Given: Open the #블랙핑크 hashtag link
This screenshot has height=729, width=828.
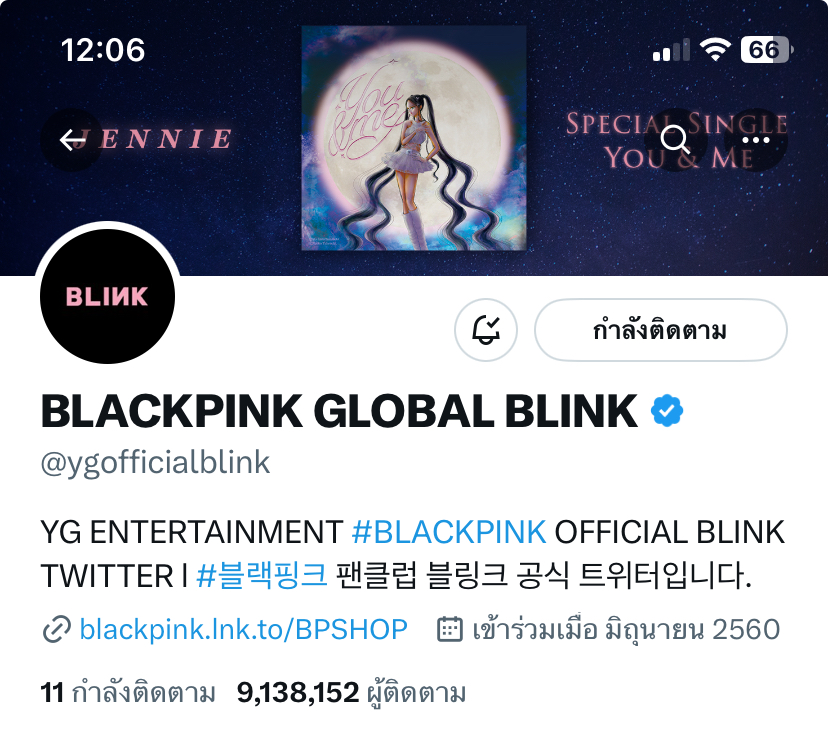Looking at the screenshot, I should pyautogui.click(x=262, y=575).
